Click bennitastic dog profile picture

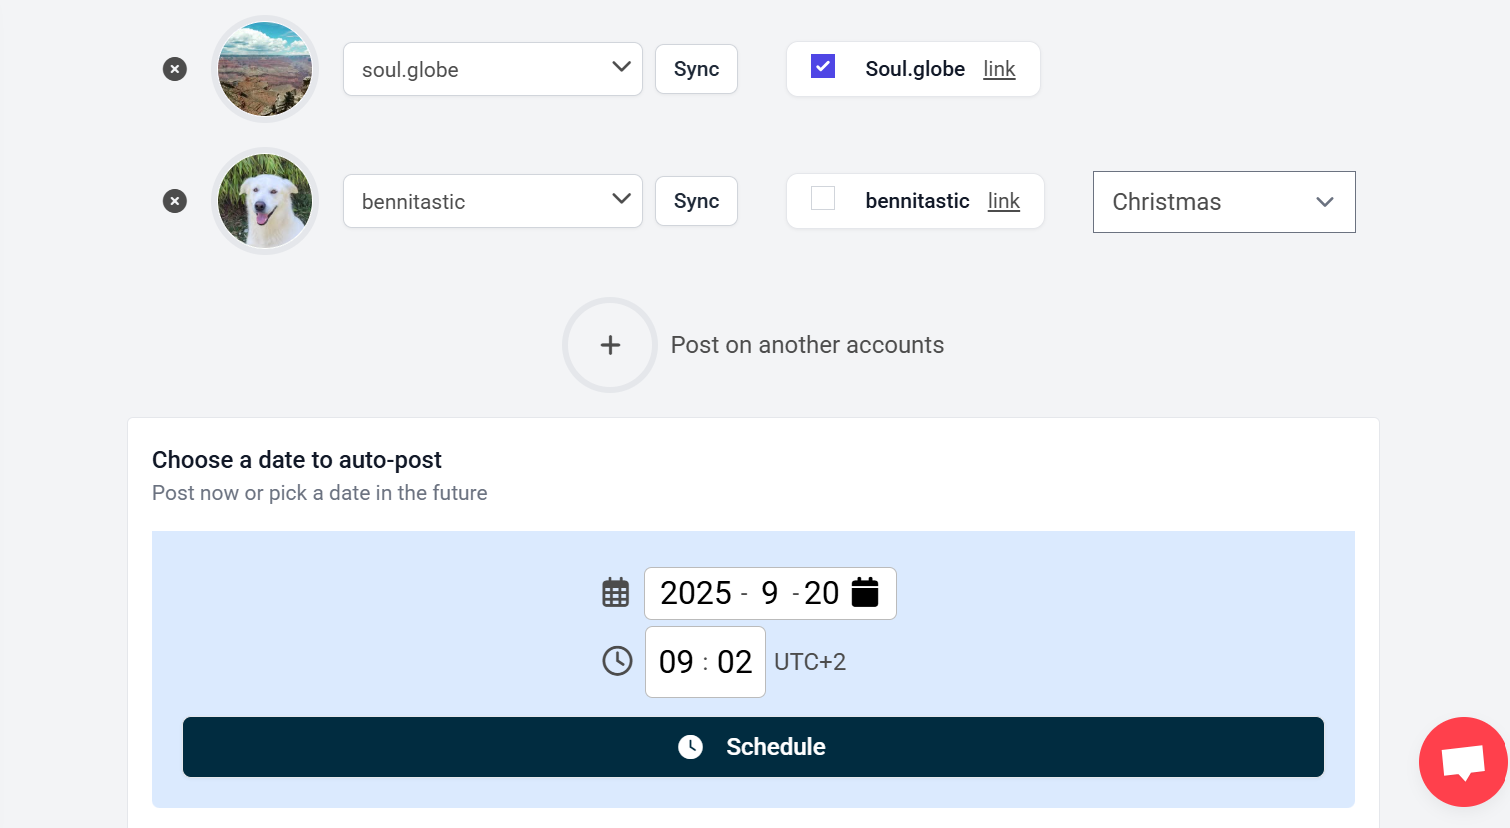pyautogui.click(x=265, y=201)
